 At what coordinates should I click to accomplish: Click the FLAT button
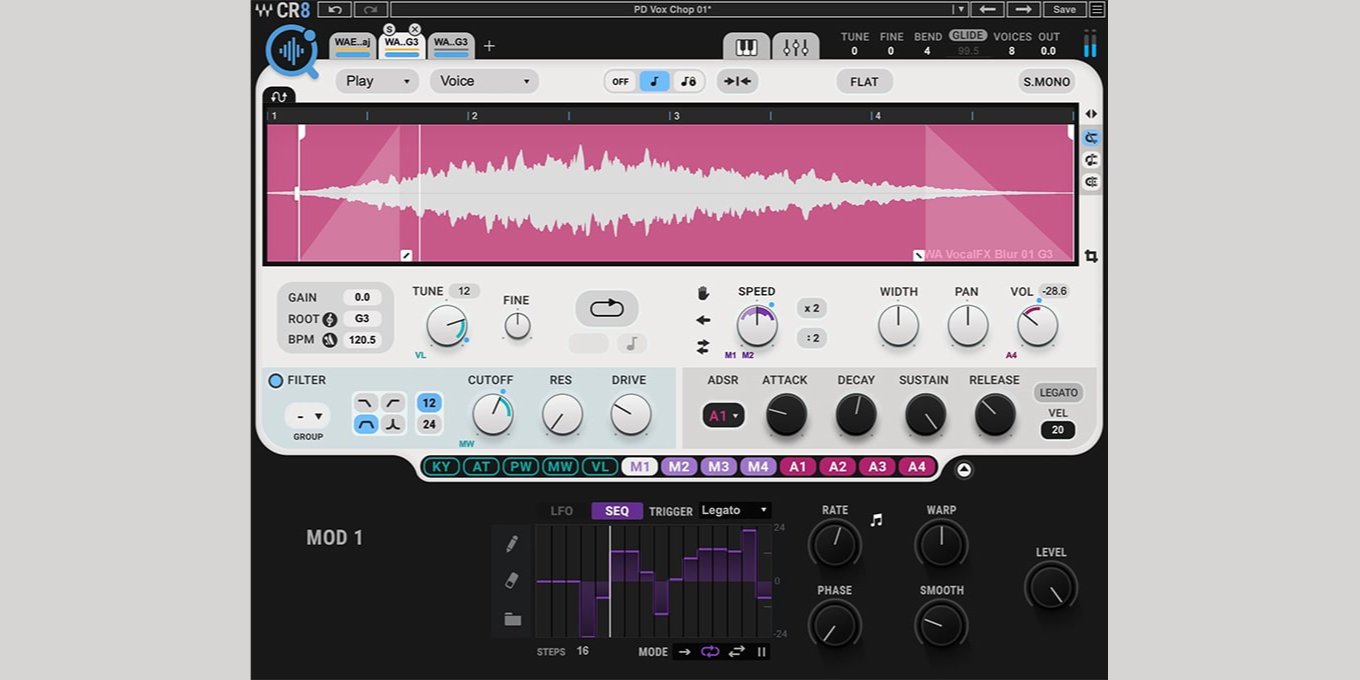864,82
